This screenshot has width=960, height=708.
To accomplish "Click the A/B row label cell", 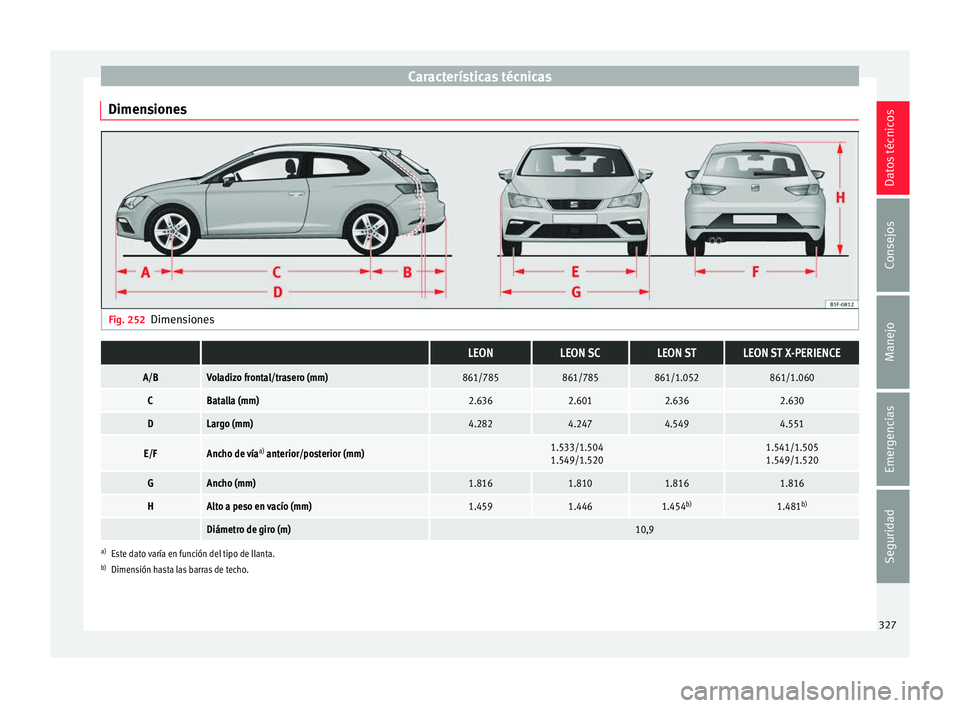I will (151, 377).
